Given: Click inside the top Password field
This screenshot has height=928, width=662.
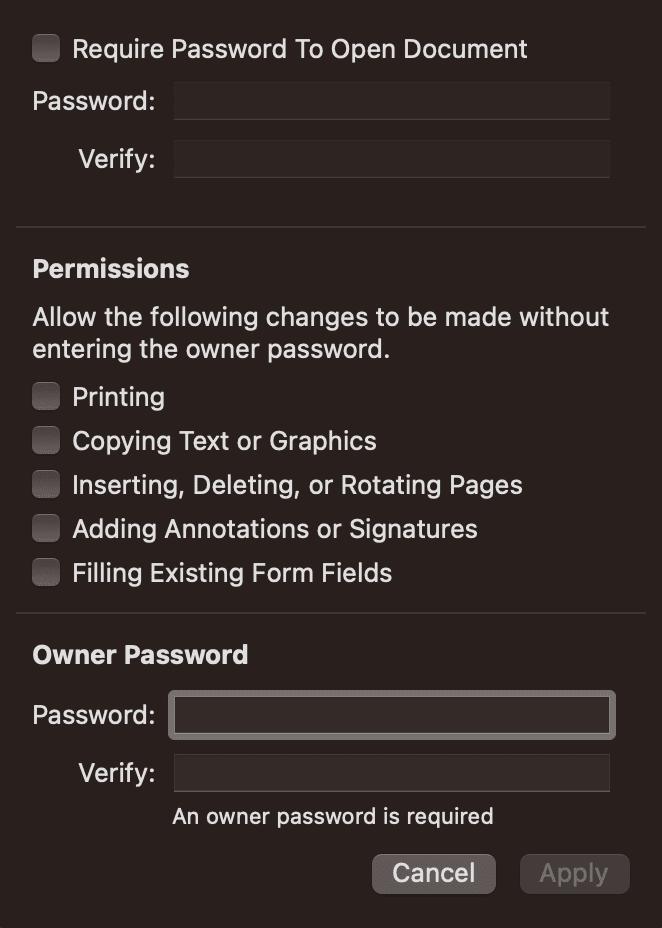Looking at the screenshot, I should 391,100.
